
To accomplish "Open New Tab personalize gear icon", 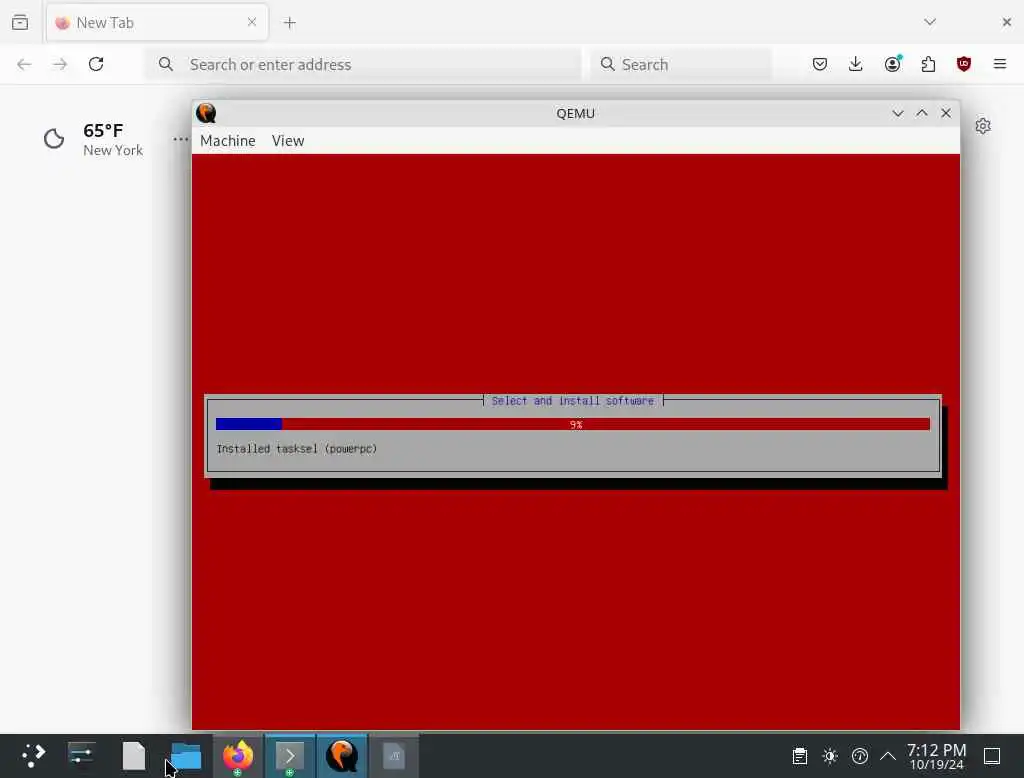I will point(983,125).
